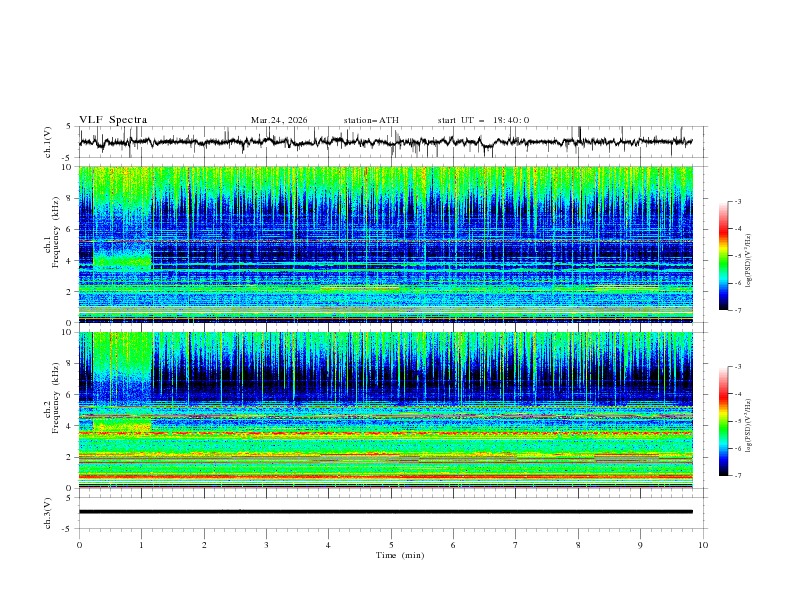Click the ch.1(V) waveform trace panel
Viewport: 792px width, 612px height.
click(392, 142)
